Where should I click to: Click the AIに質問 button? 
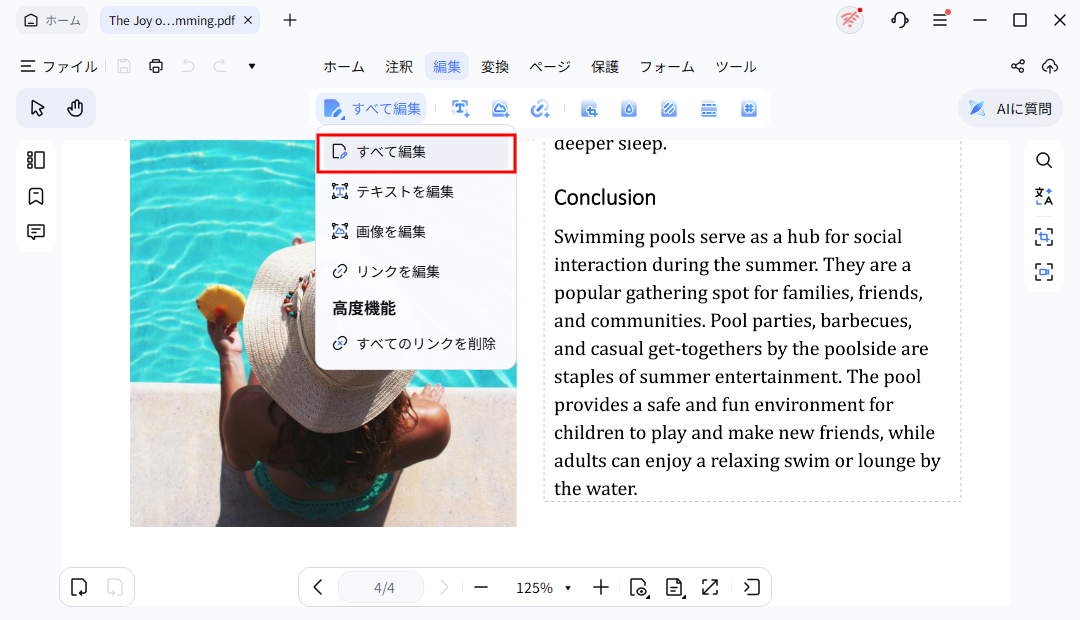pos(1010,109)
